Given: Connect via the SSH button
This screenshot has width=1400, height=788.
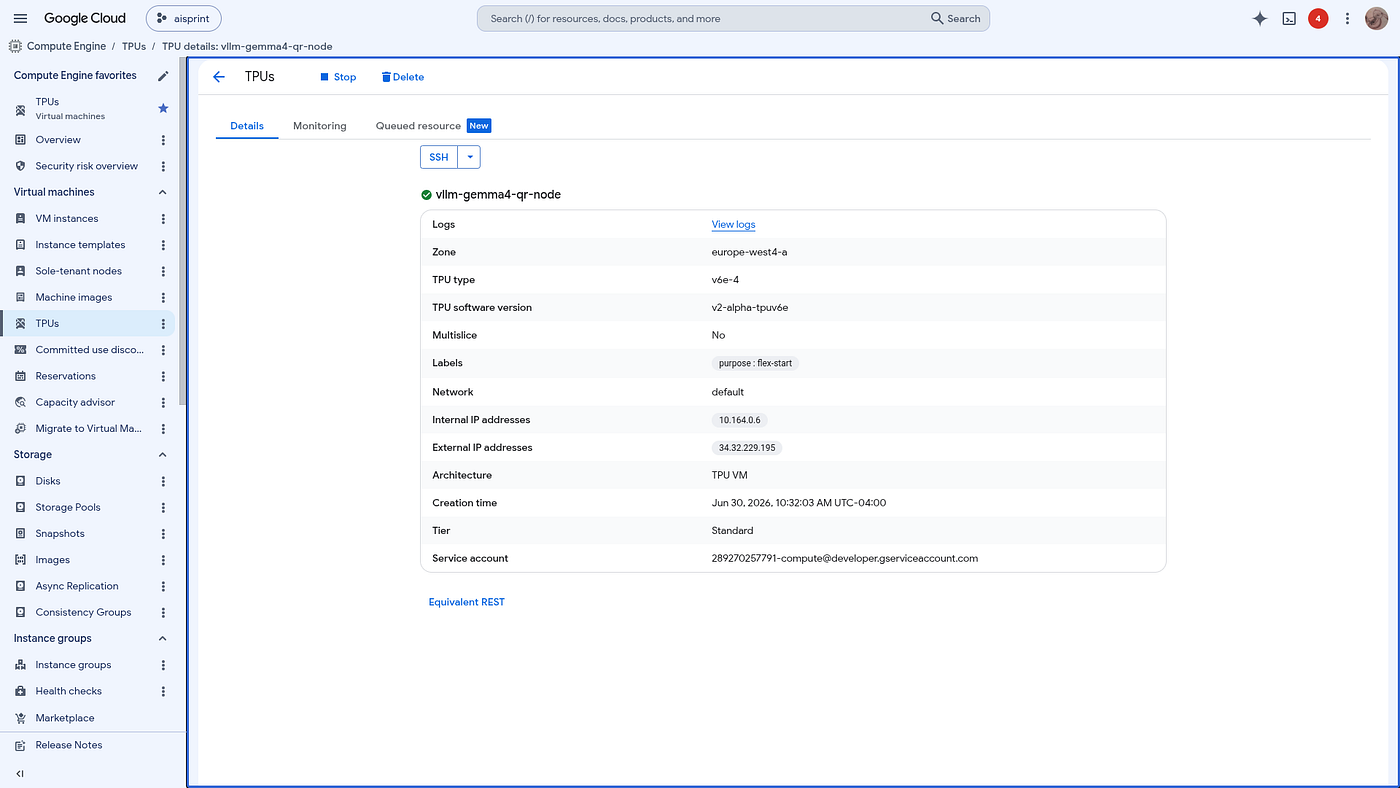Looking at the screenshot, I should click(x=439, y=157).
